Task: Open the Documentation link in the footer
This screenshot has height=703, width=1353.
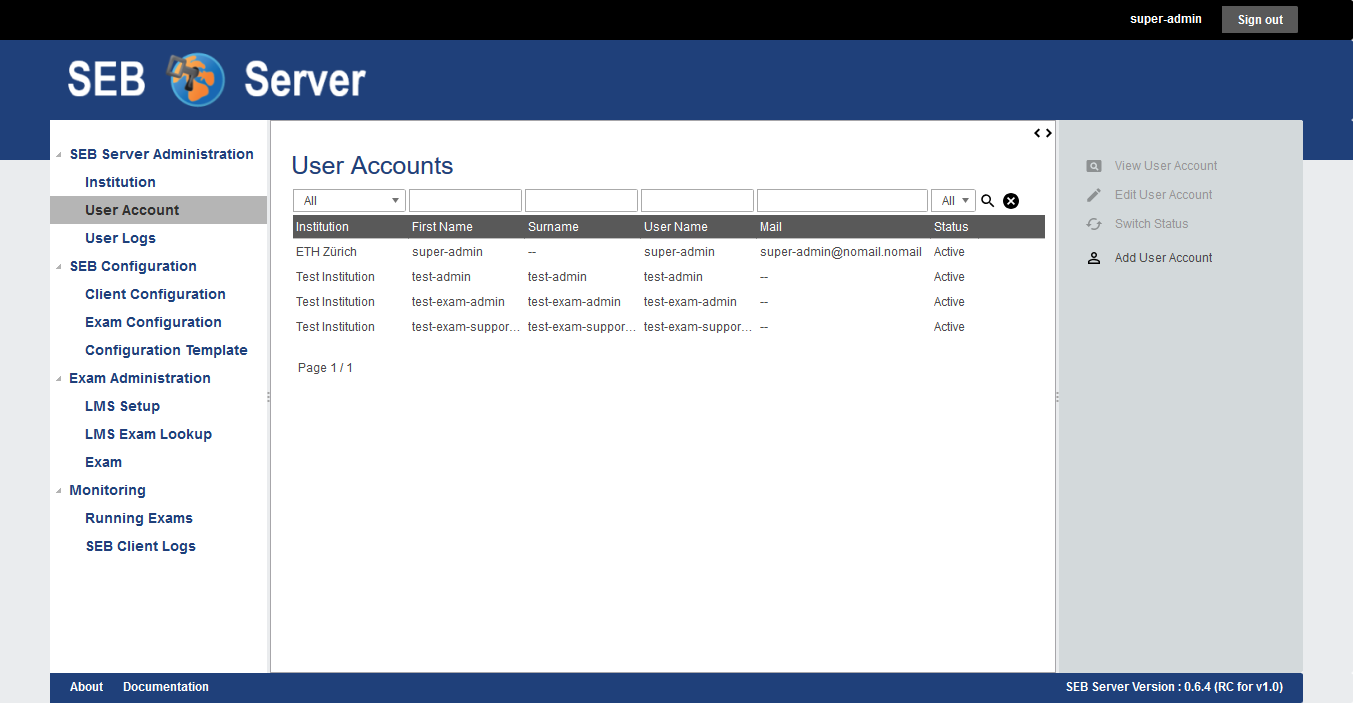Action: (166, 687)
